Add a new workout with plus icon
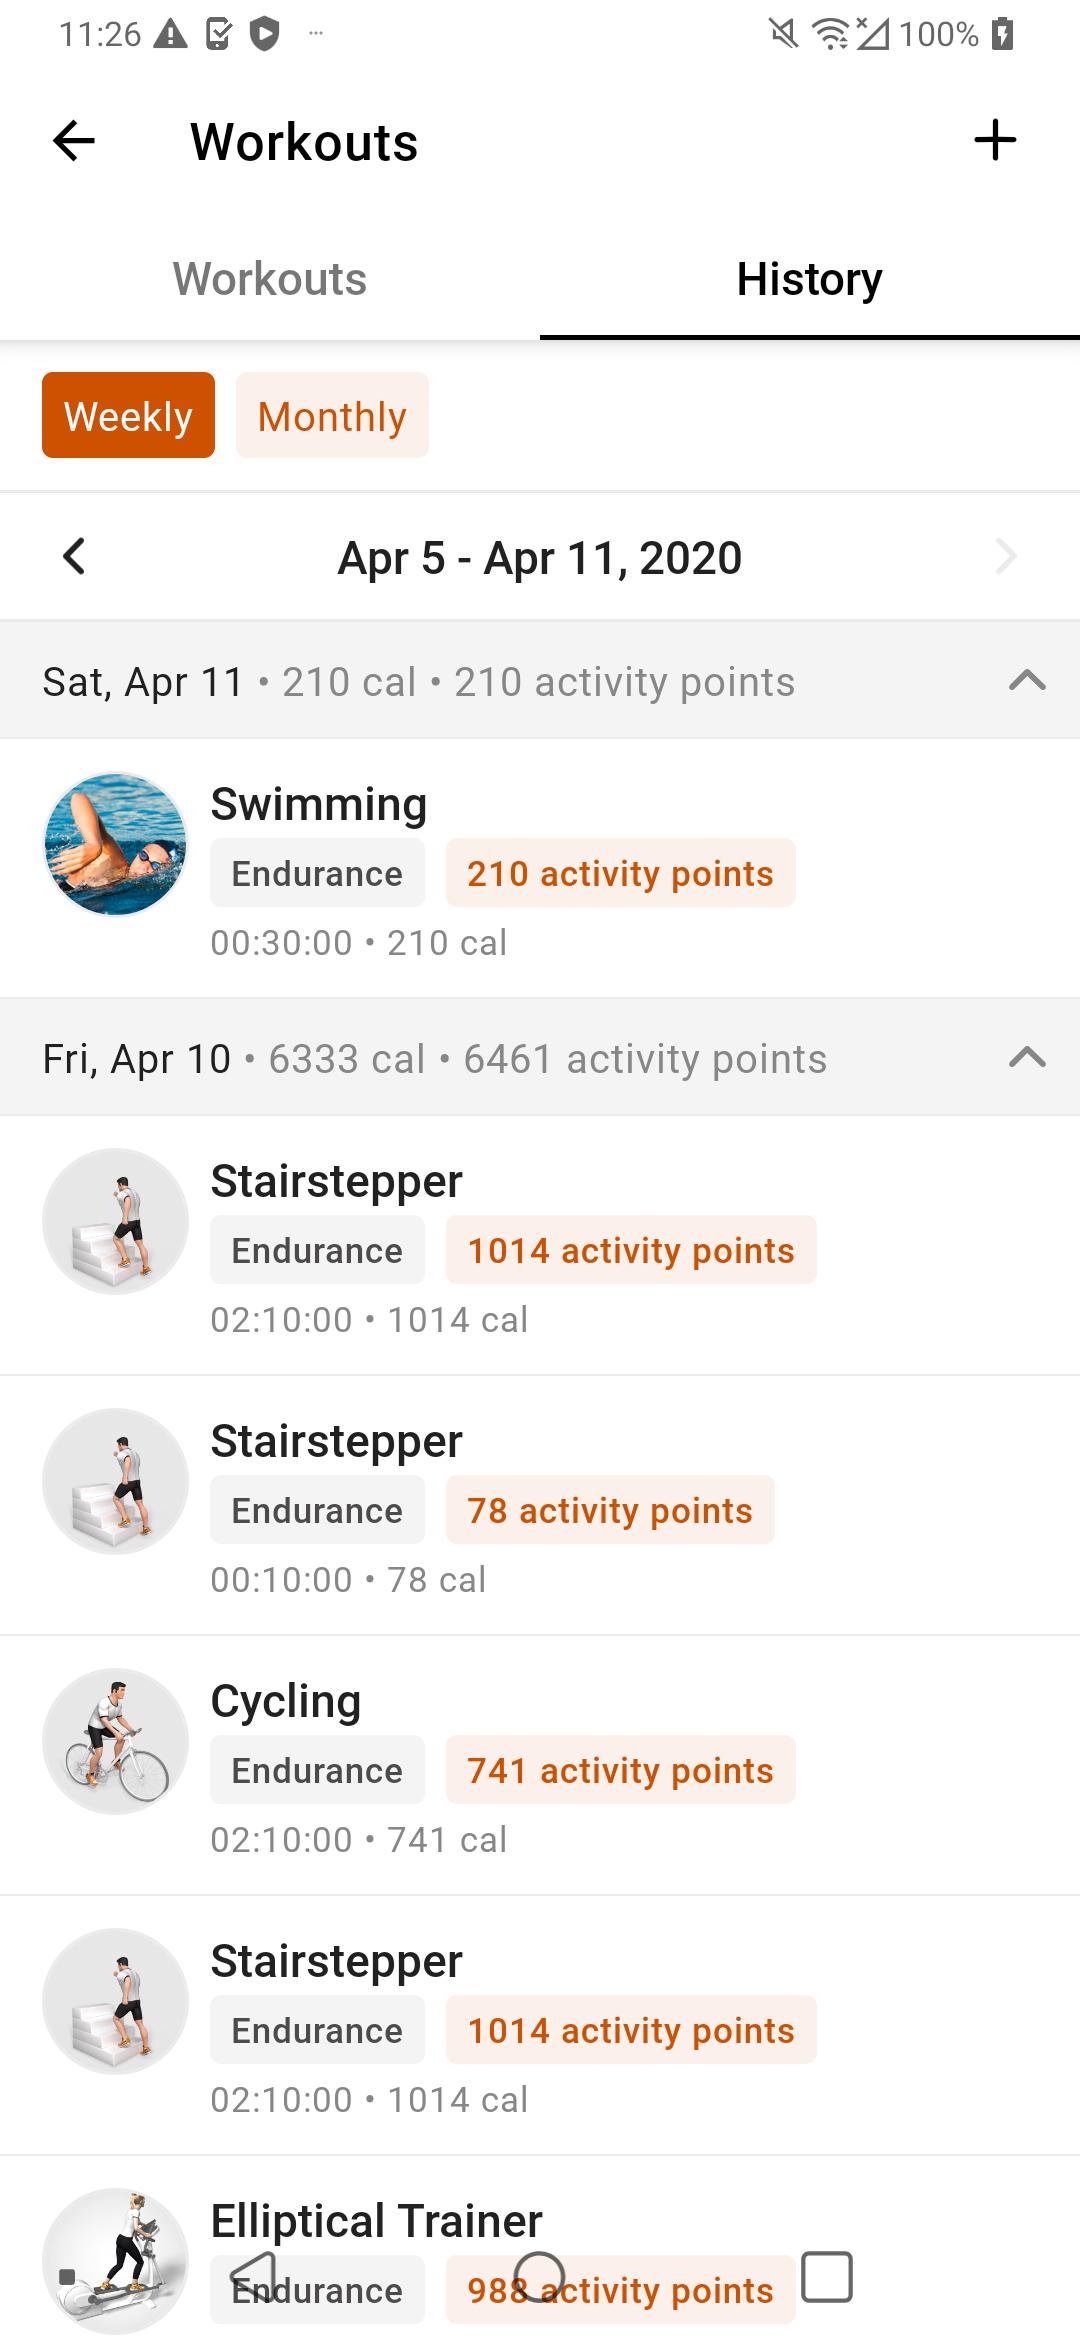This screenshot has height=2340, width=1080. pyautogui.click(x=995, y=140)
